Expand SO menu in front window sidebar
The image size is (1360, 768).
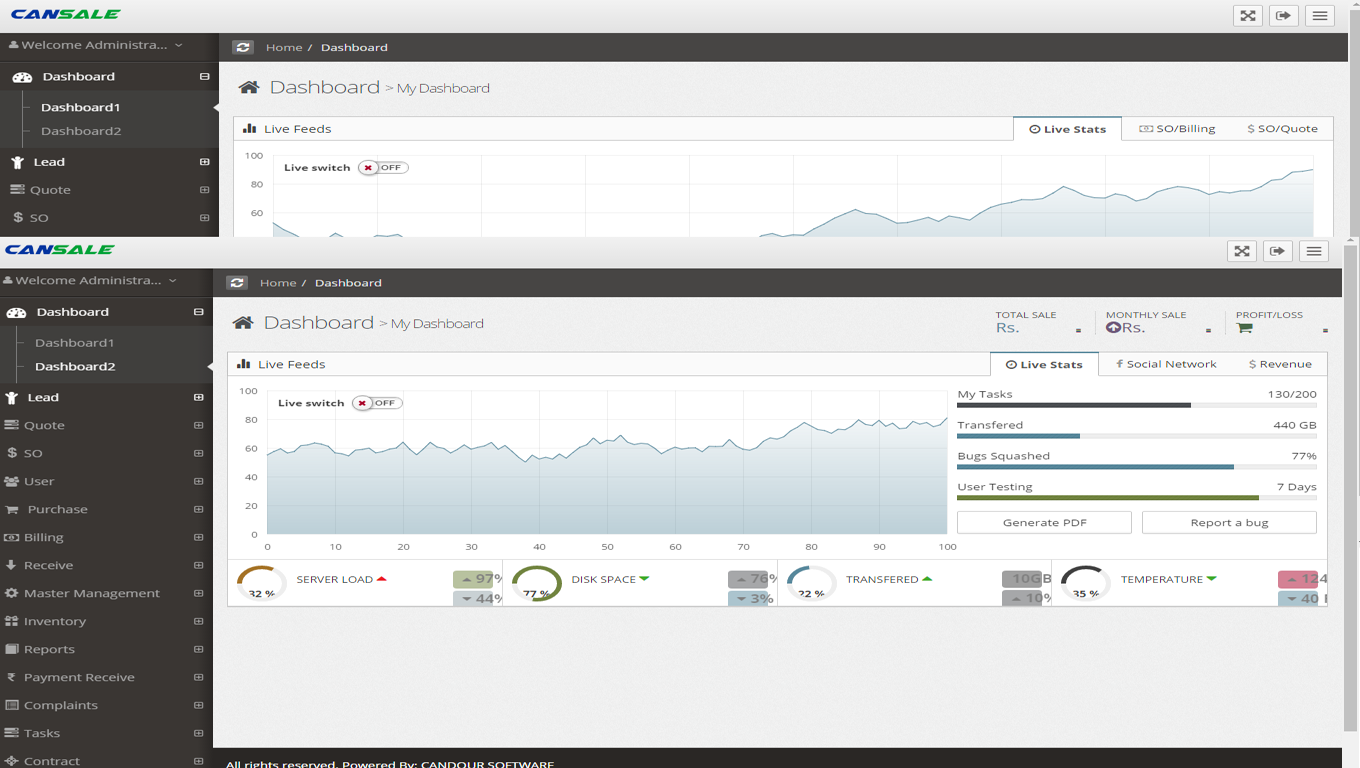tap(198, 453)
